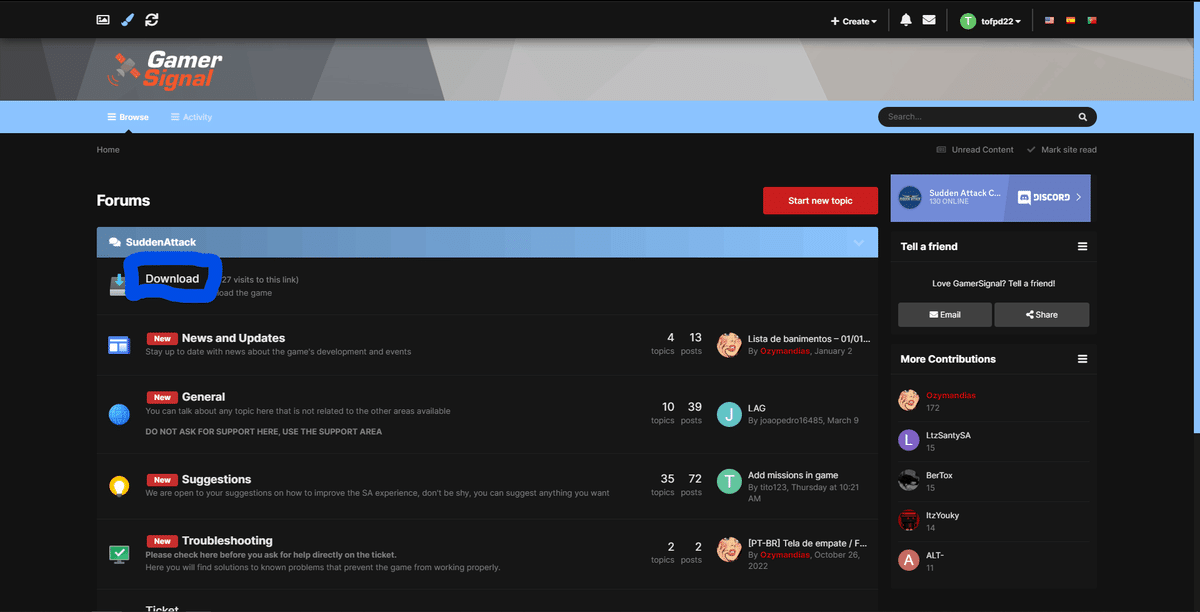Open the General forum
The width and height of the screenshot is (1200, 612).
203,397
